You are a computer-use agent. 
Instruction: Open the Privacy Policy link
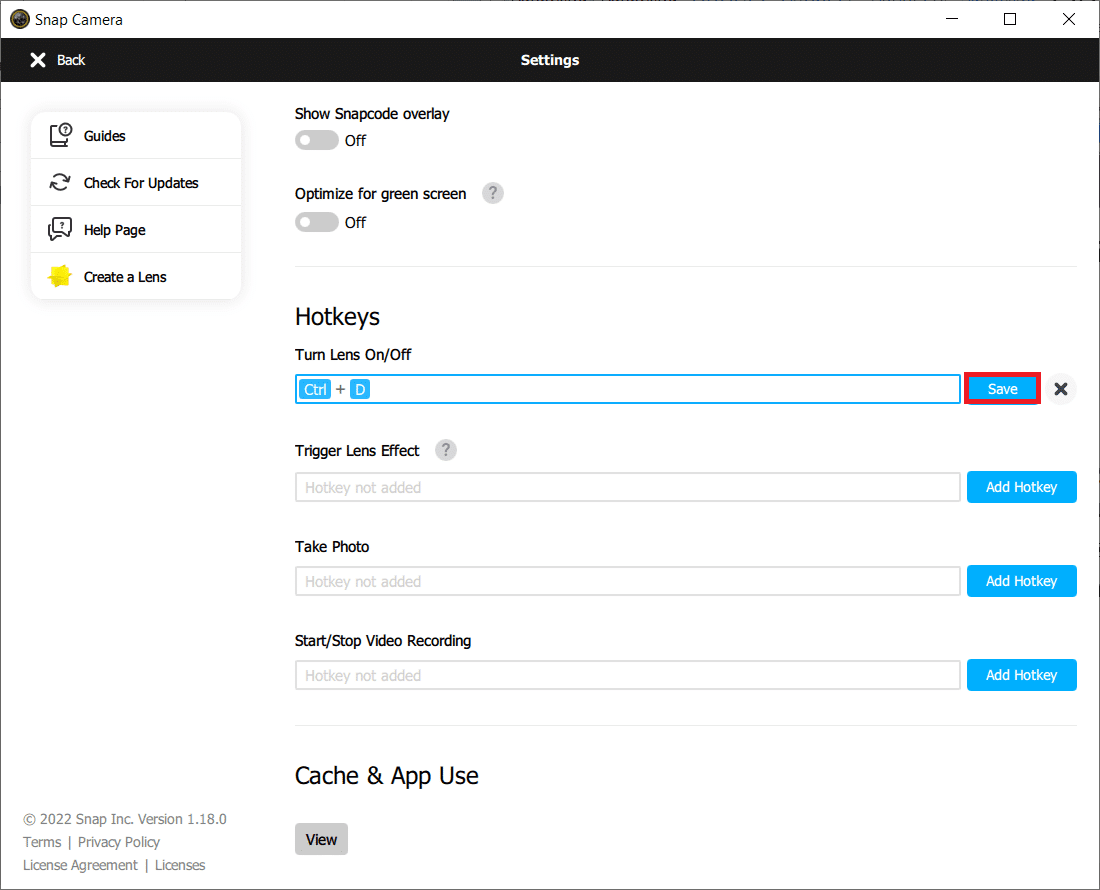click(119, 842)
